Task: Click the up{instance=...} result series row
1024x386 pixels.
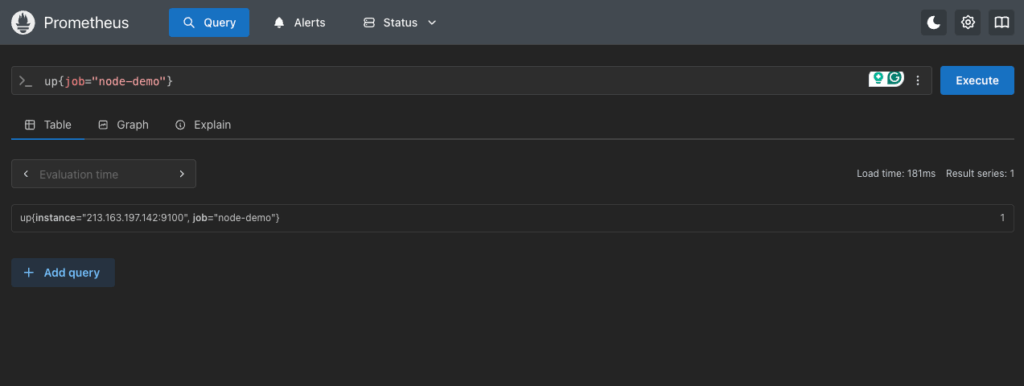Action: [x=512, y=218]
